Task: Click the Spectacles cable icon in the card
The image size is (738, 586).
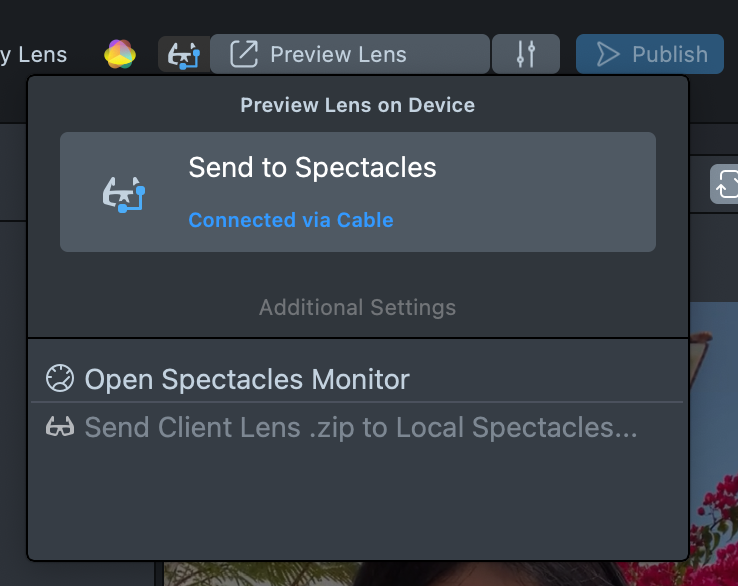Action: click(124, 194)
